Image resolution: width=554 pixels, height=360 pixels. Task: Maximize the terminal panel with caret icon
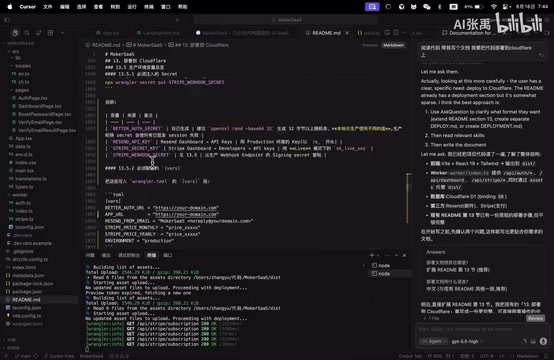[396, 255]
